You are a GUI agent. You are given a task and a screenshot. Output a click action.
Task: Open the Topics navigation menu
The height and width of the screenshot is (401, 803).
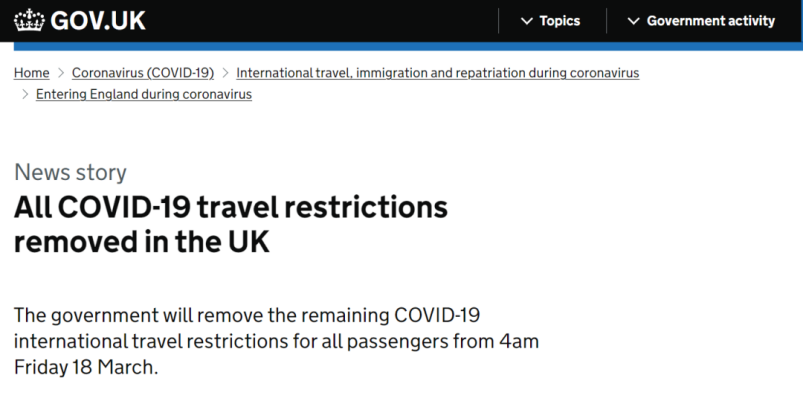point(551,21)
